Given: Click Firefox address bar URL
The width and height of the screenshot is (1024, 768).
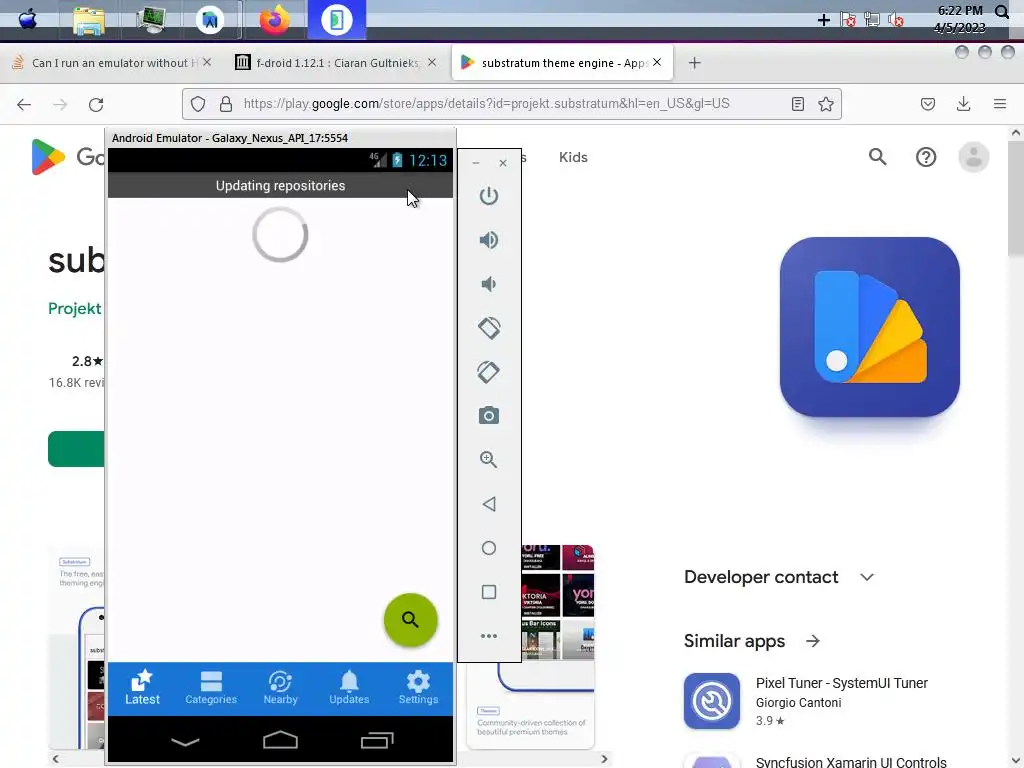Looking at the screenshot, I should (487, 103).
